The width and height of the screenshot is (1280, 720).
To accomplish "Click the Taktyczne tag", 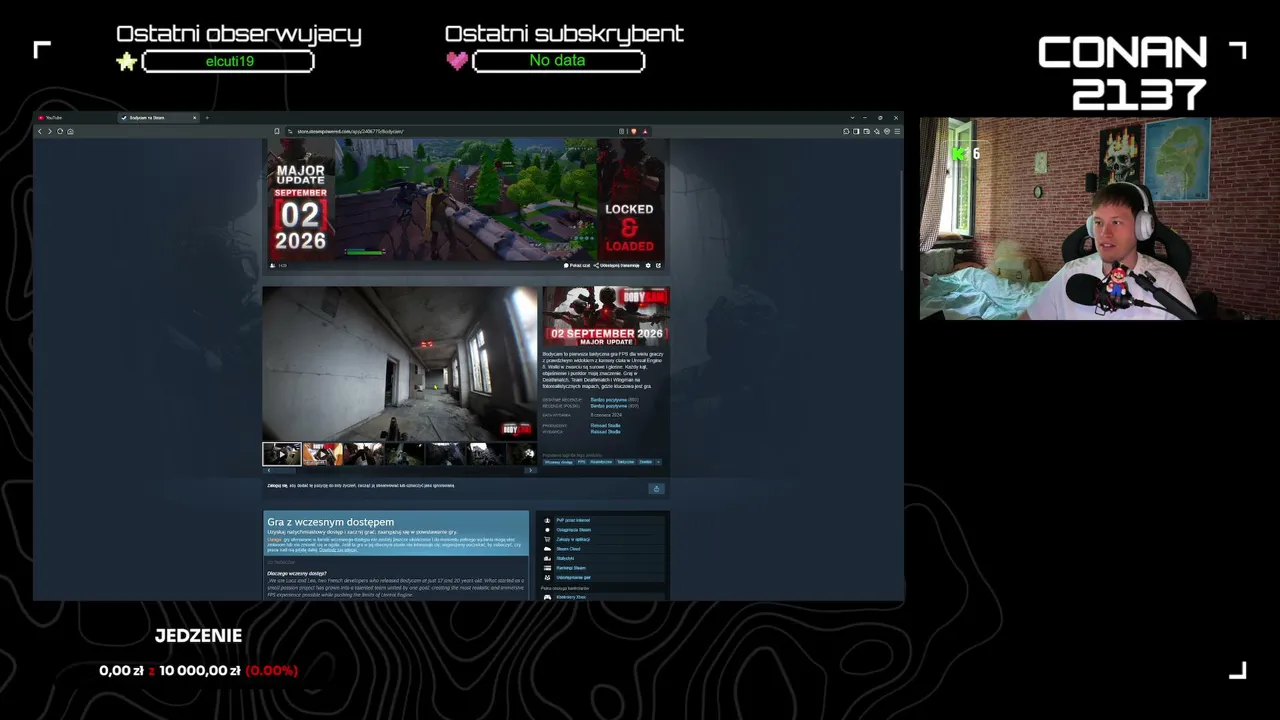I will point(626,462).
